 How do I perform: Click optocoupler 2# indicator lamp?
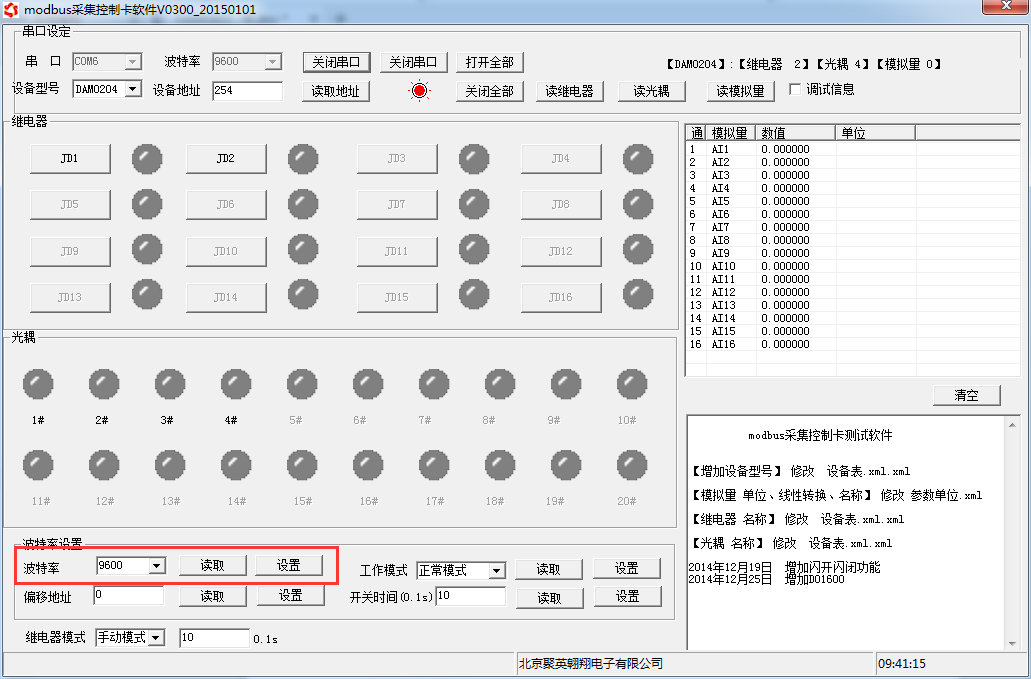coord(104,385)
